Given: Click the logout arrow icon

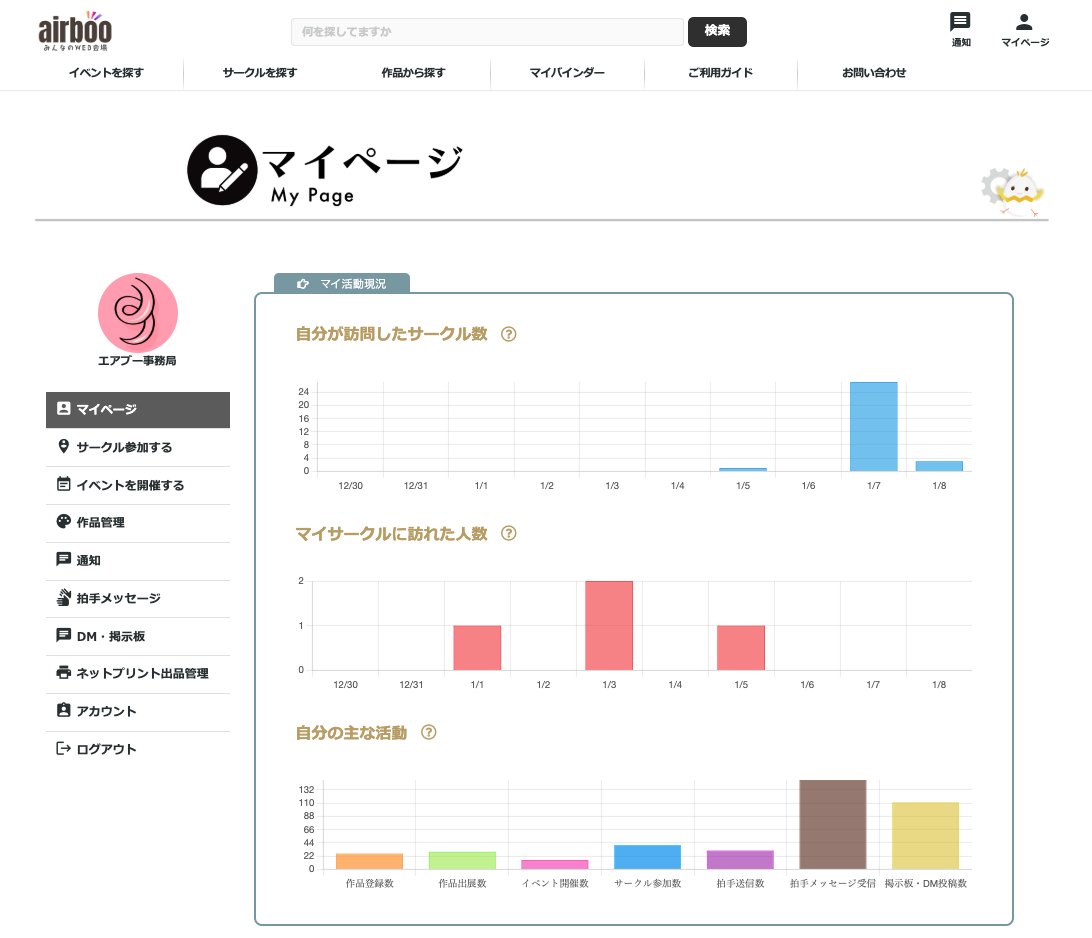Looking at the screenshot, I should (63, 749).
